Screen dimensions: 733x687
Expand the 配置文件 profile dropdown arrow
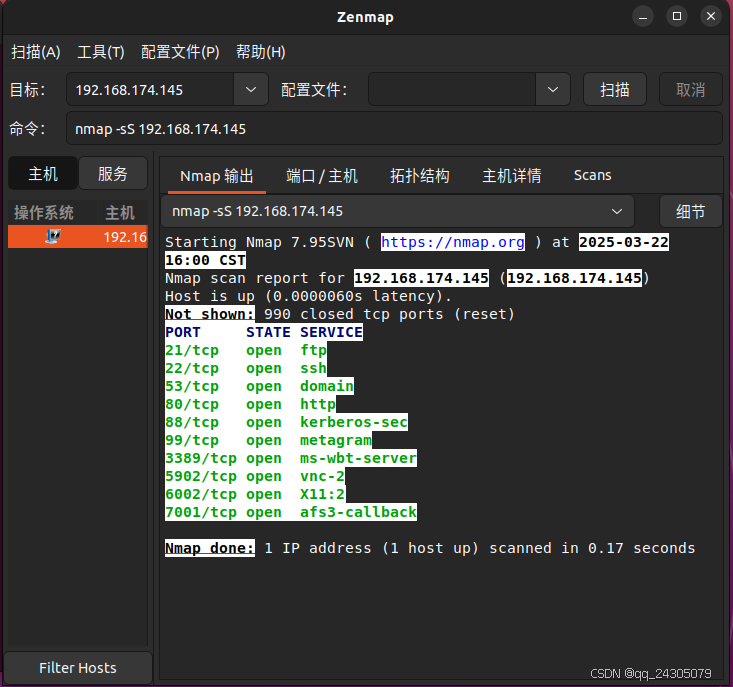click(x=553, y=89)
